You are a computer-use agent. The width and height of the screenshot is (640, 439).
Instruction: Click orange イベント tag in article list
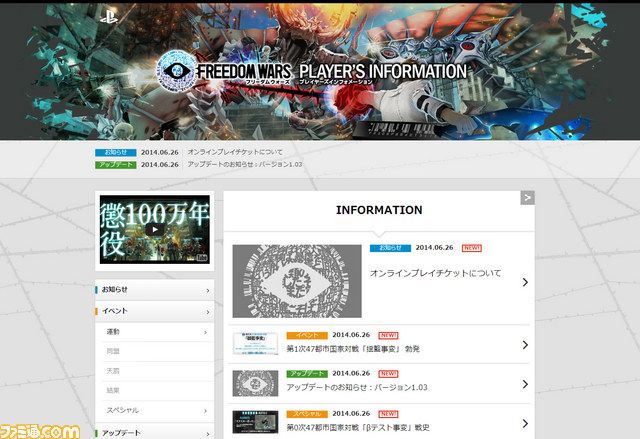tap(307, 335)
